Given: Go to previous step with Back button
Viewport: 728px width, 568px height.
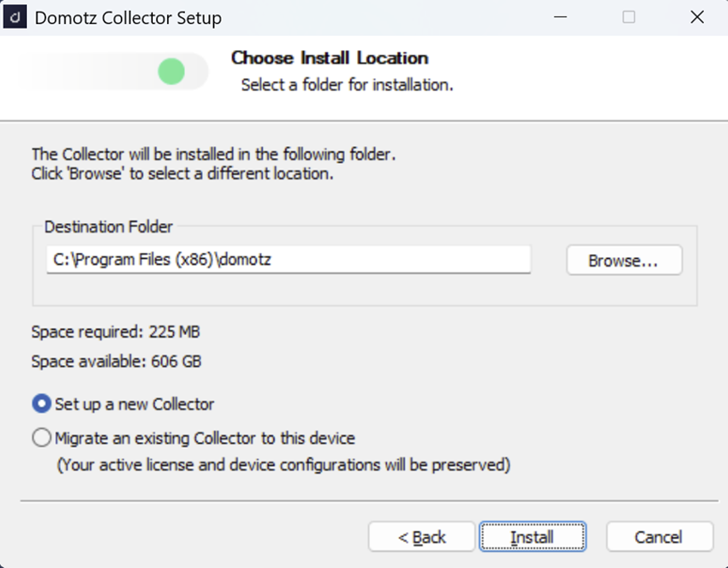Looking at the screenshot, I should coord(422,537).
